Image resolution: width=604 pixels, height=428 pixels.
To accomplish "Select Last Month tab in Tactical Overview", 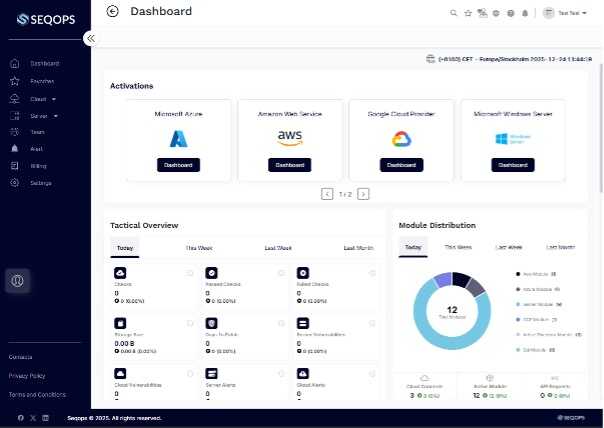I will [x=359, y=248].
